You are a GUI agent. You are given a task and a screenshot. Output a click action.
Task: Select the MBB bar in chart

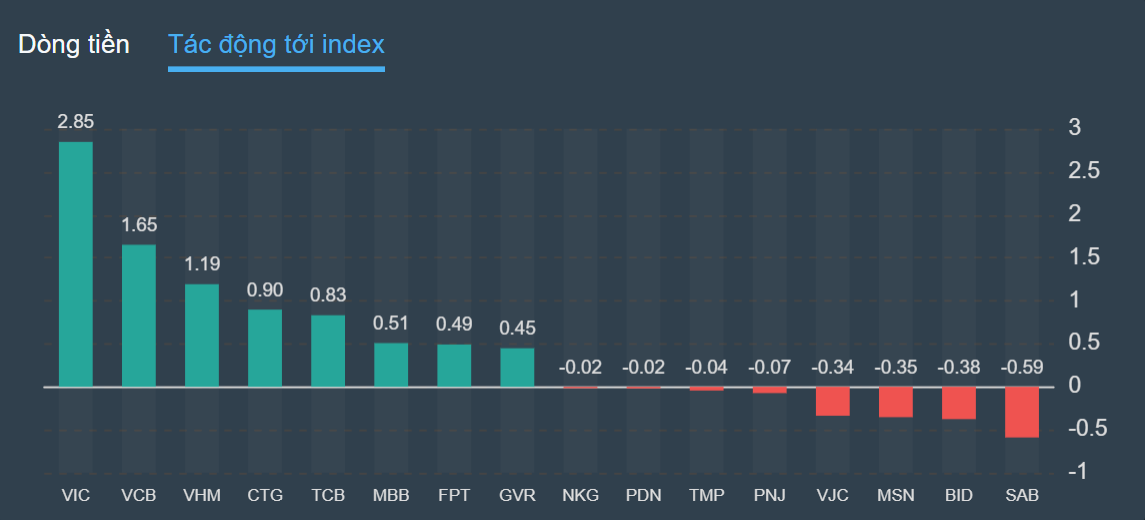(391, 365)
